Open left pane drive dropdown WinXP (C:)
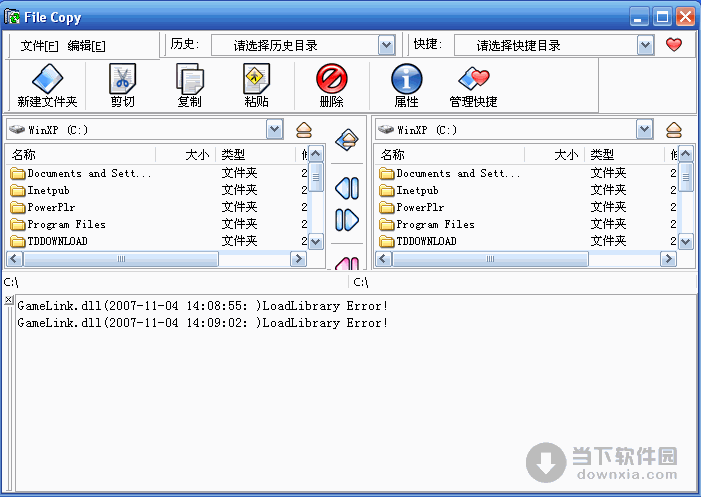The width and height of the screenshot is (701, 497). (274, 130)
